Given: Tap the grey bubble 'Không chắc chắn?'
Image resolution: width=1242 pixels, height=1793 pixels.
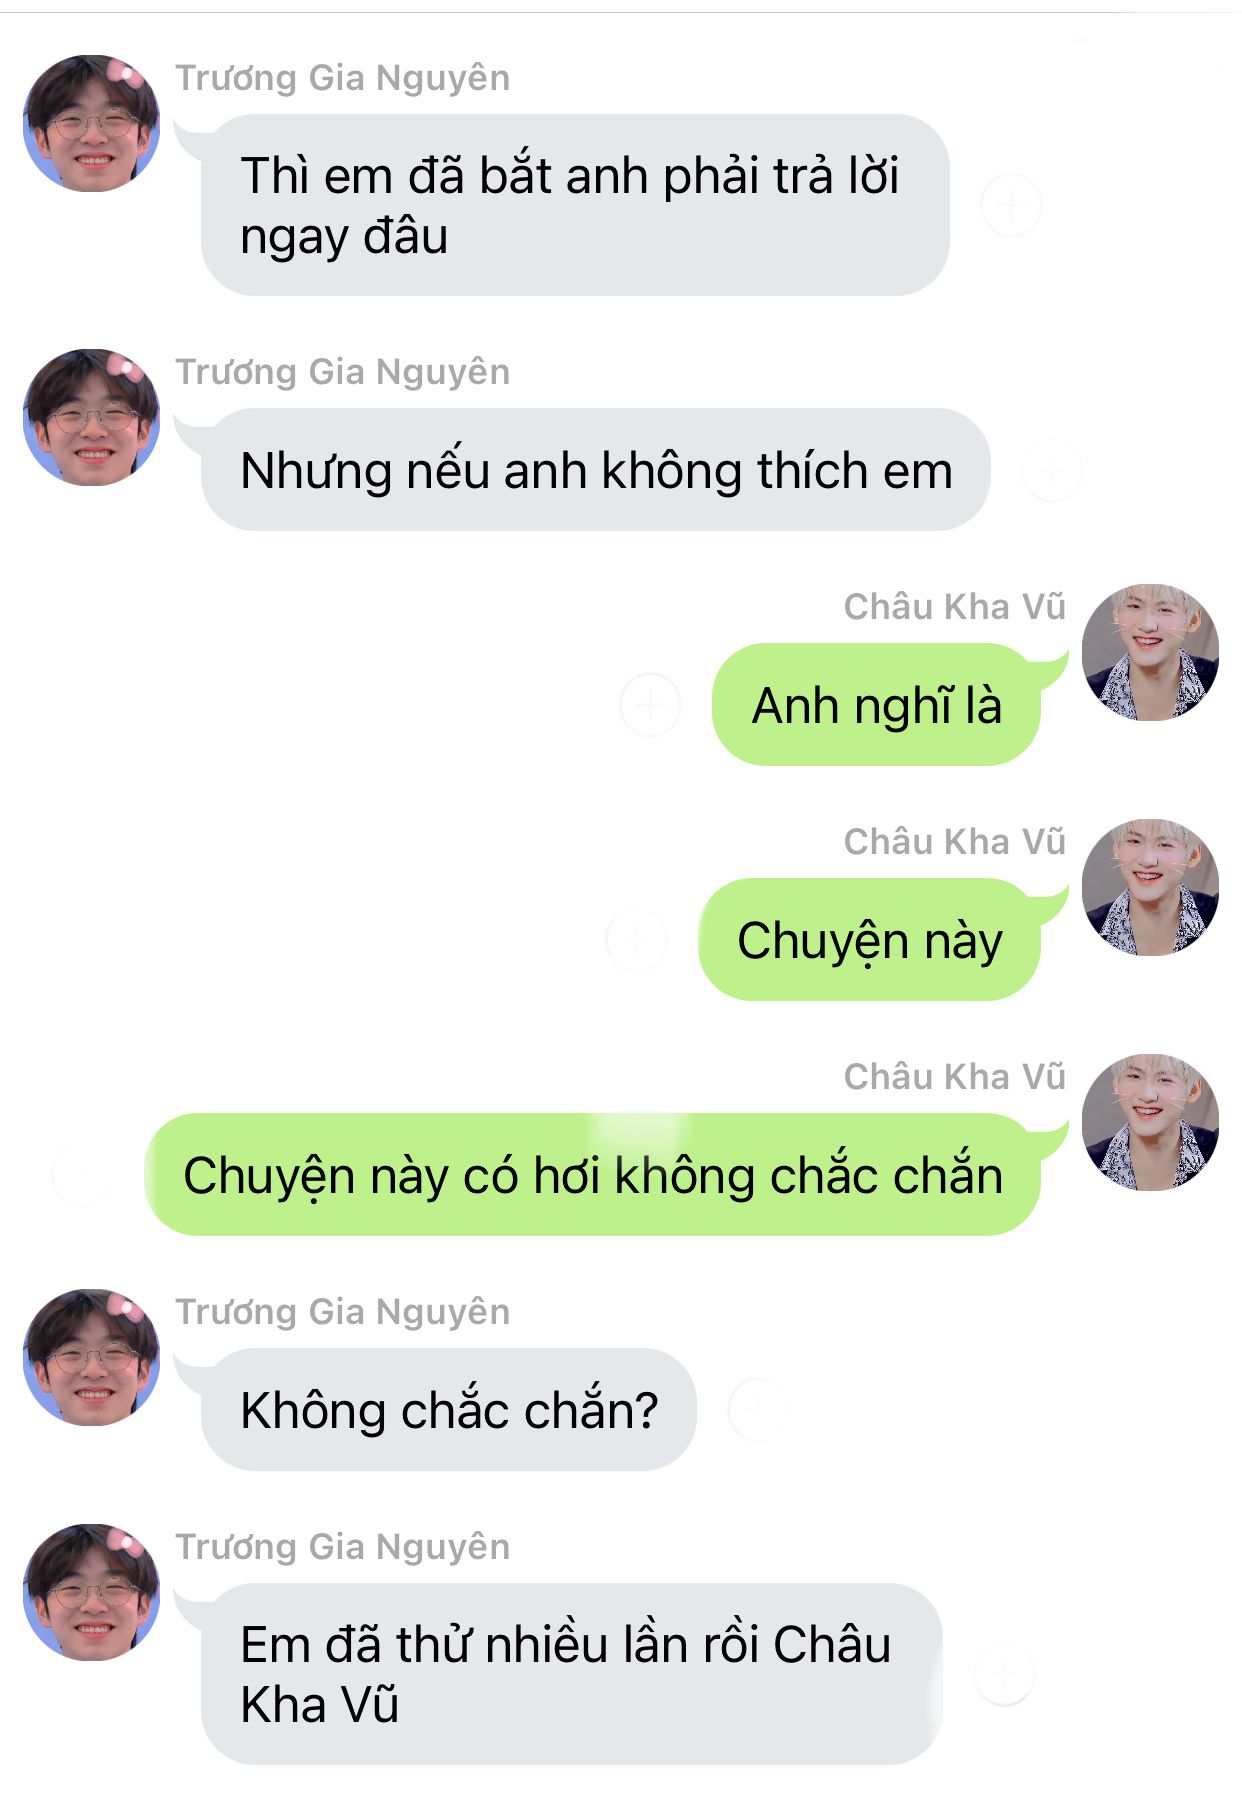Looking at the screenshot, I should 448,1410.
